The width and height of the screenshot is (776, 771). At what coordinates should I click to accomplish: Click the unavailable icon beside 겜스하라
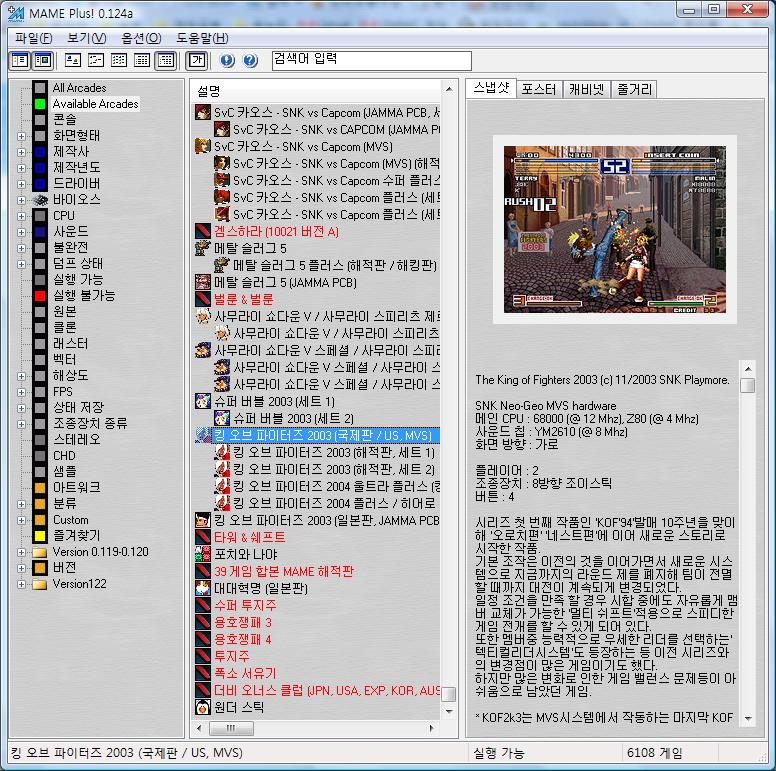point(203,231)
